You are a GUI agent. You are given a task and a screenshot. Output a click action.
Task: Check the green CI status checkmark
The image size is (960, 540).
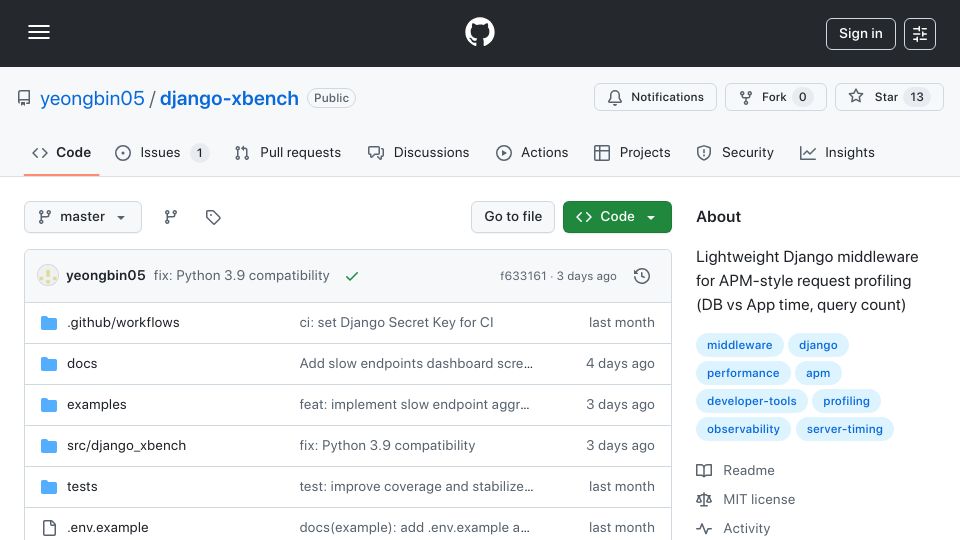351,276
